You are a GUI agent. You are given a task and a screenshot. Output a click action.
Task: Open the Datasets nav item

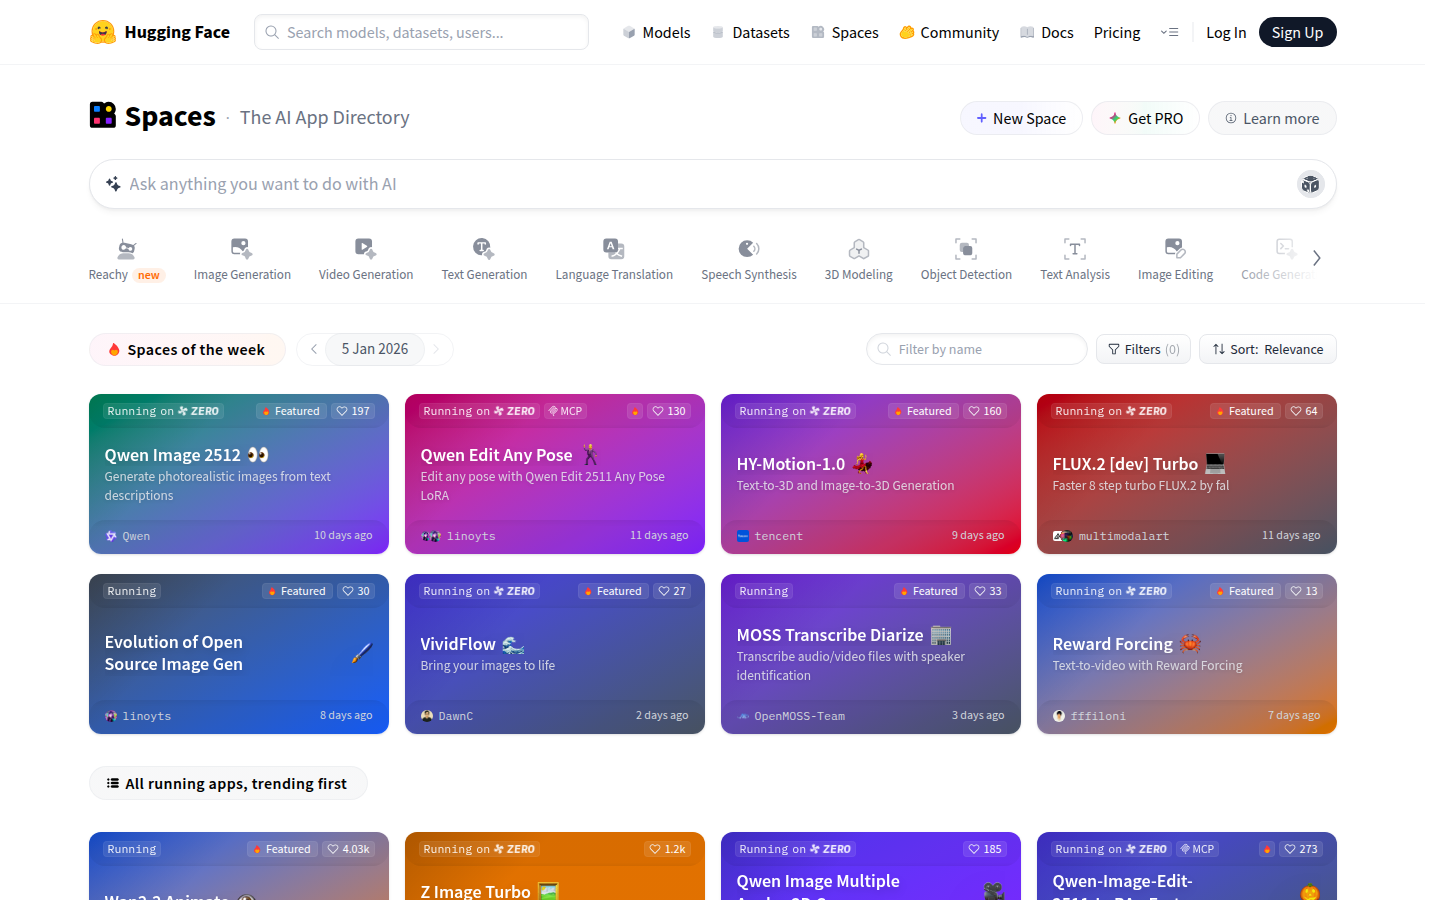coord(750,32)
